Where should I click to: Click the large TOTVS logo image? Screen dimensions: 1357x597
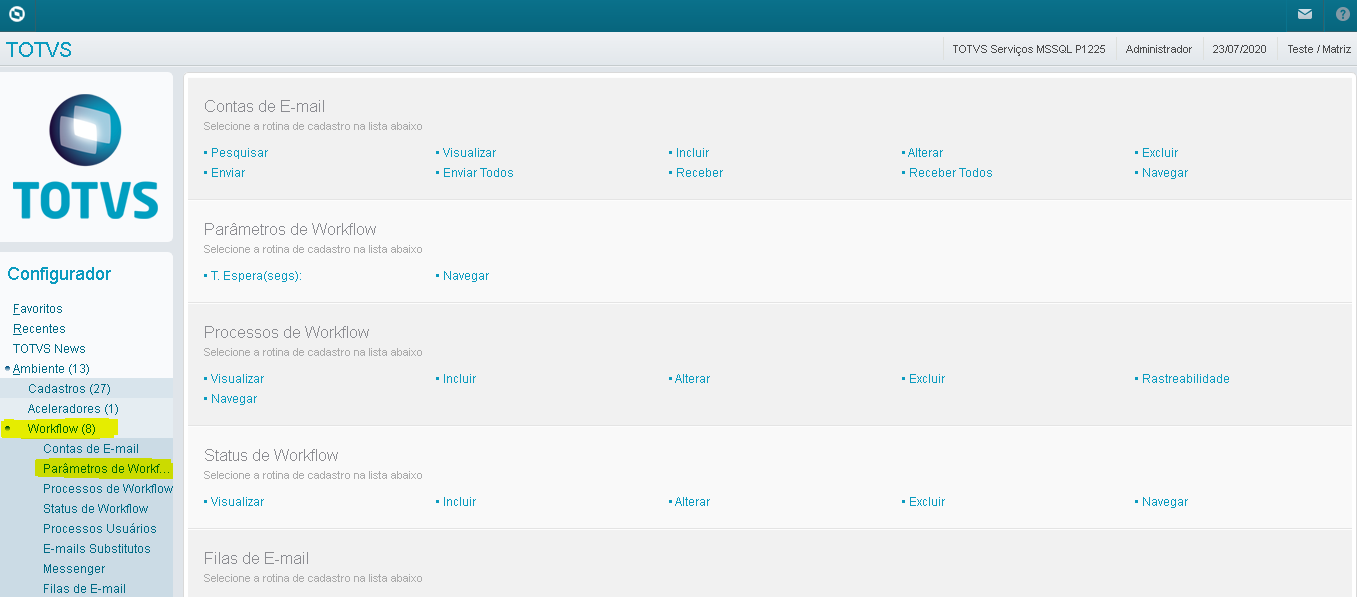[x=86, y=156]
